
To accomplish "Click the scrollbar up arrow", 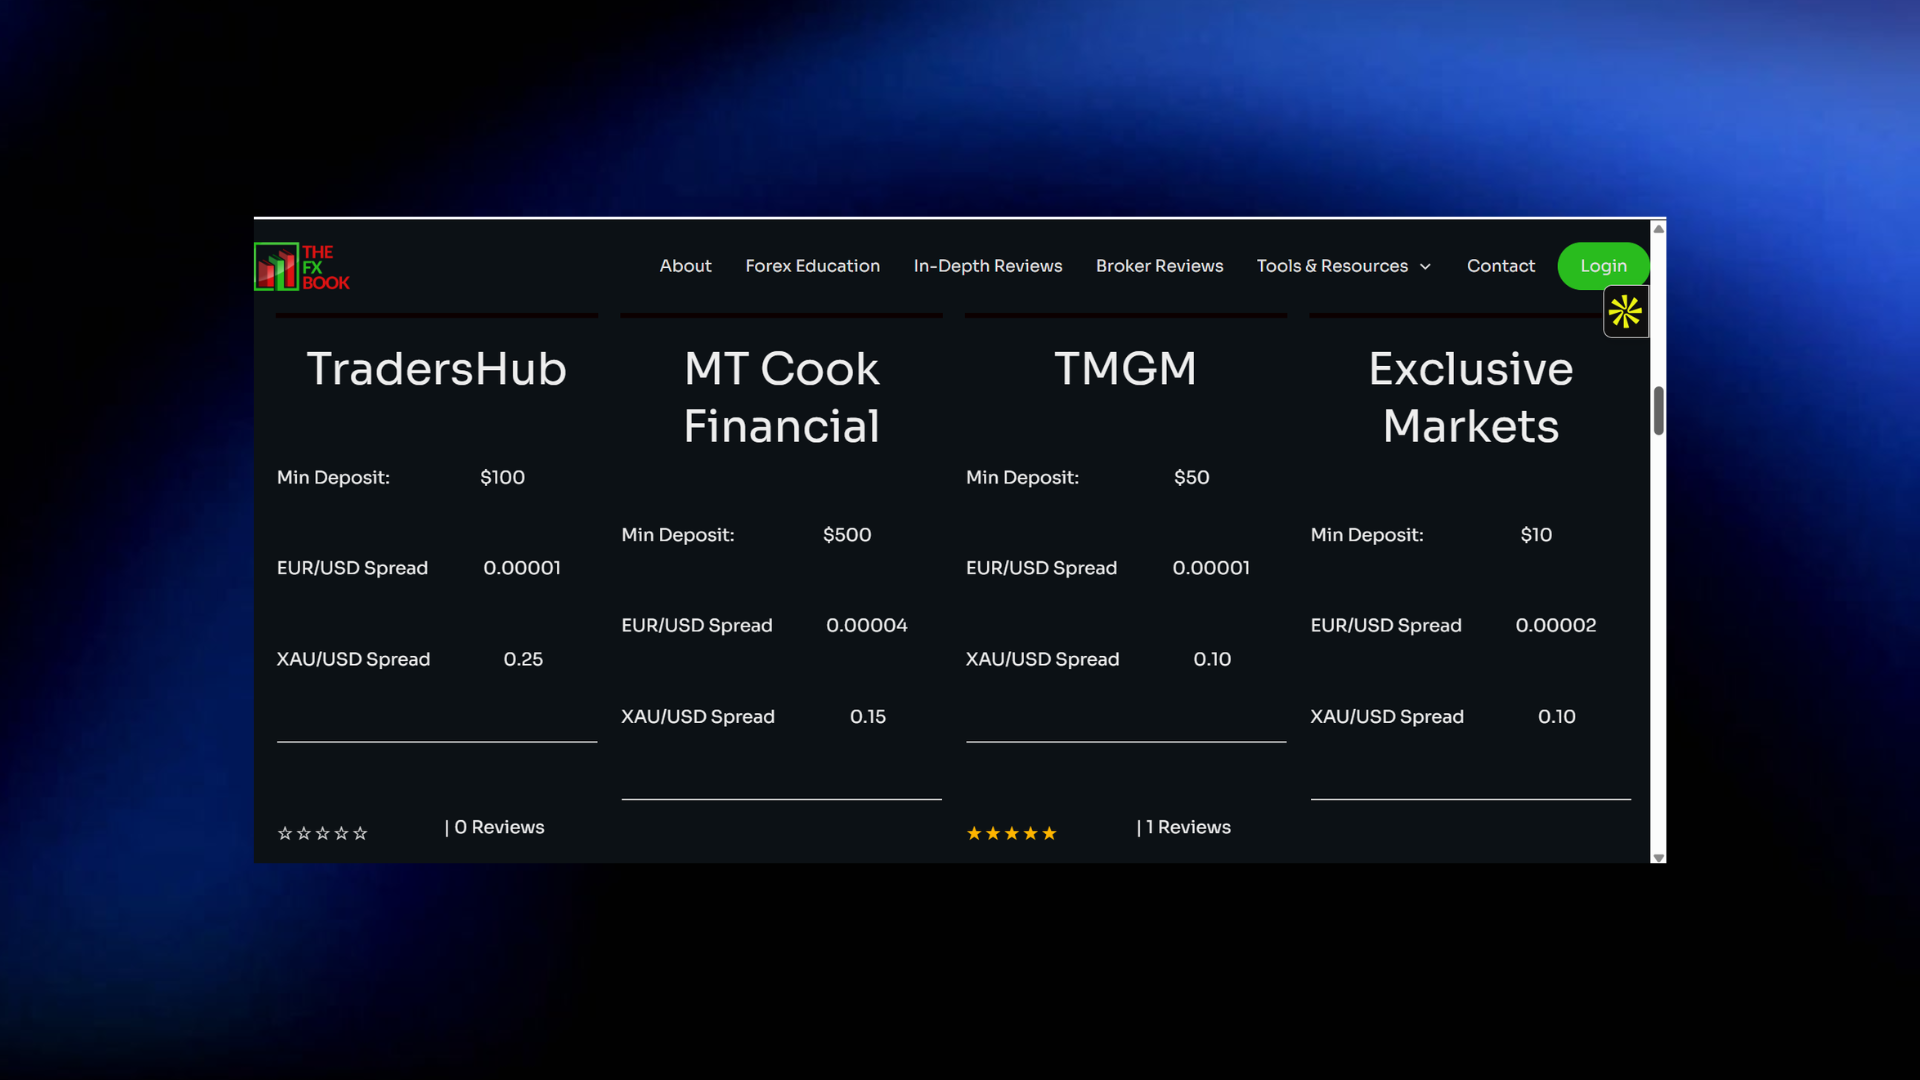I will tap(1658, 229).
